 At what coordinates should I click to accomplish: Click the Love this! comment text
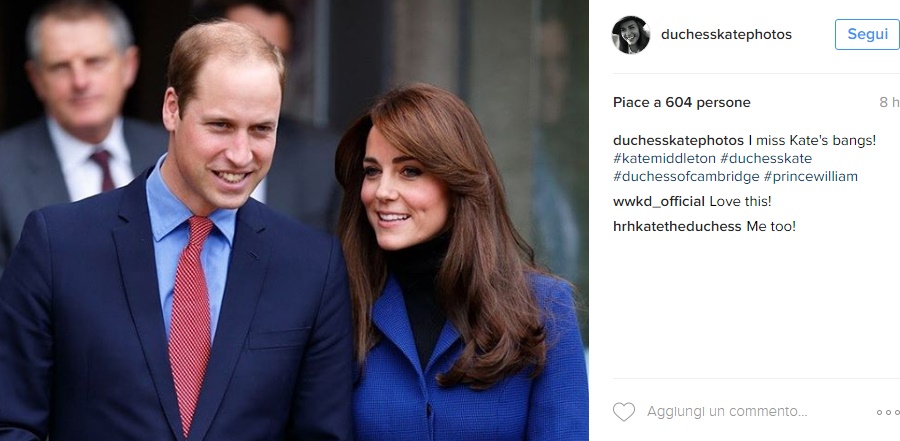740,202
